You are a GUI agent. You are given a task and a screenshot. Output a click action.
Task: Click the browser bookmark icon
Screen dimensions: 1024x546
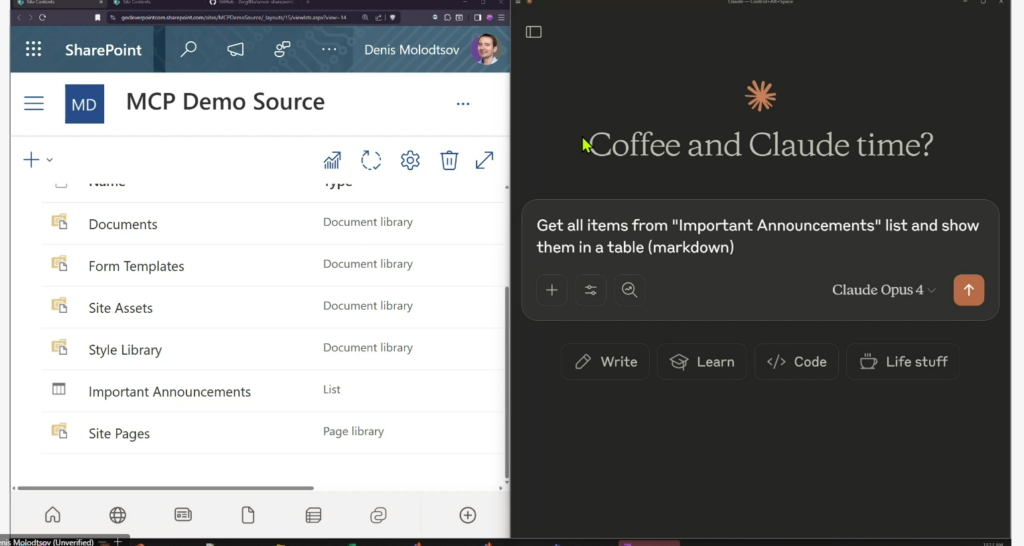tap(97, 18)
